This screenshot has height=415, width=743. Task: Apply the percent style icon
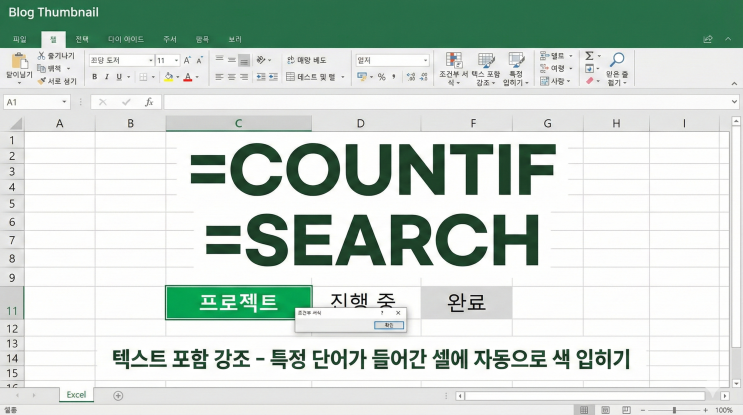pyautogui.click(x=381, y=77)
